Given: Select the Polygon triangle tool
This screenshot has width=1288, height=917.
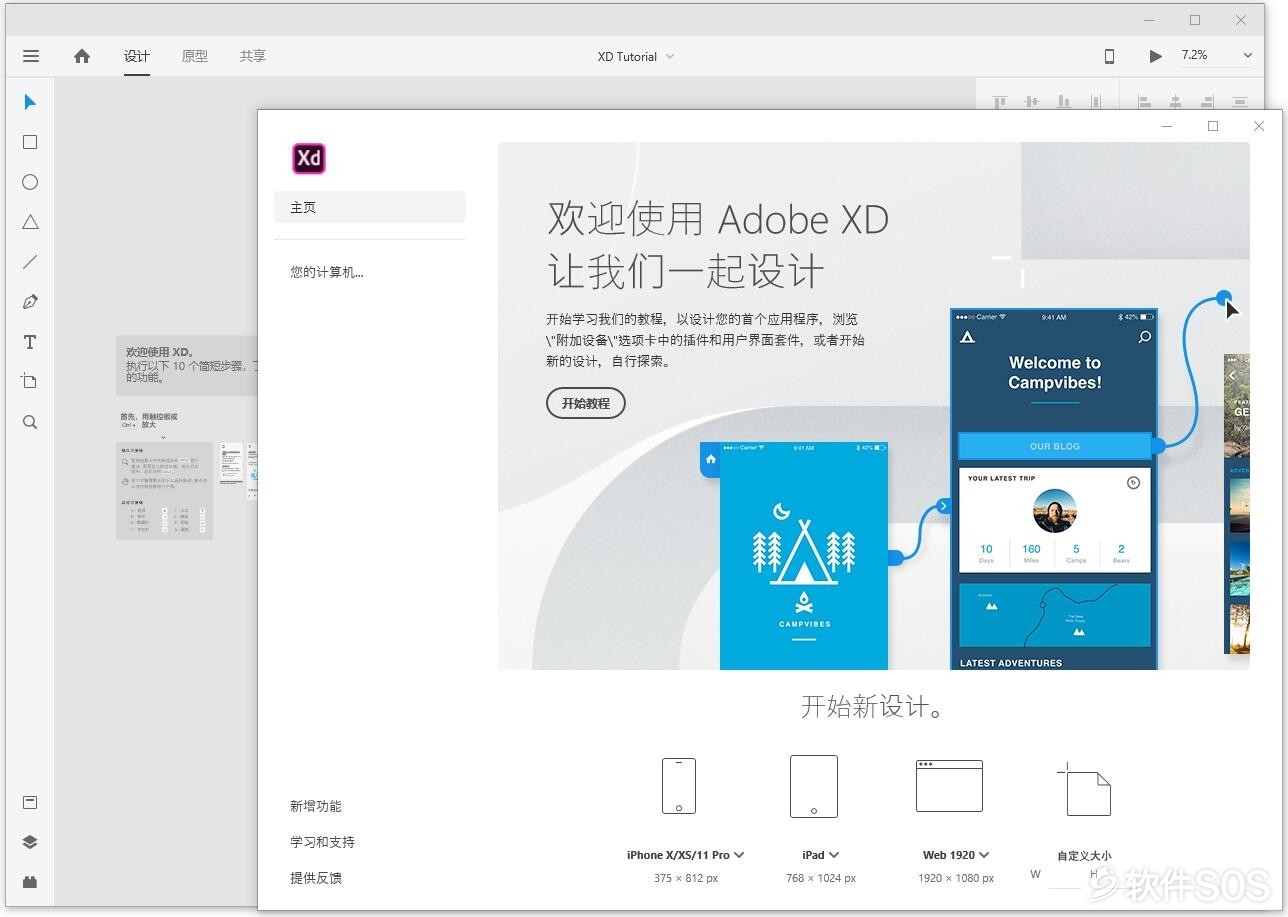Looking at the screenshot, I should point(30,222).
